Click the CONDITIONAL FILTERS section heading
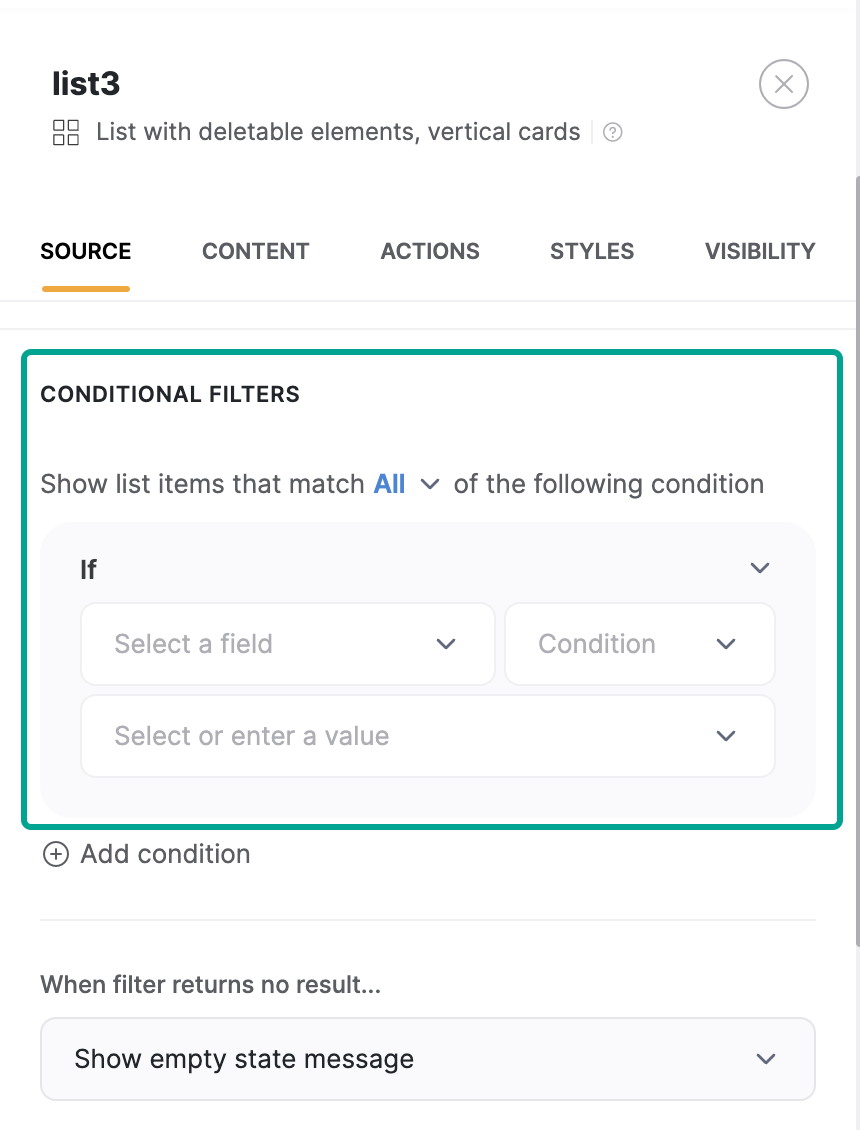This screenshot has height=1130, width=860. tap(170, 394)
